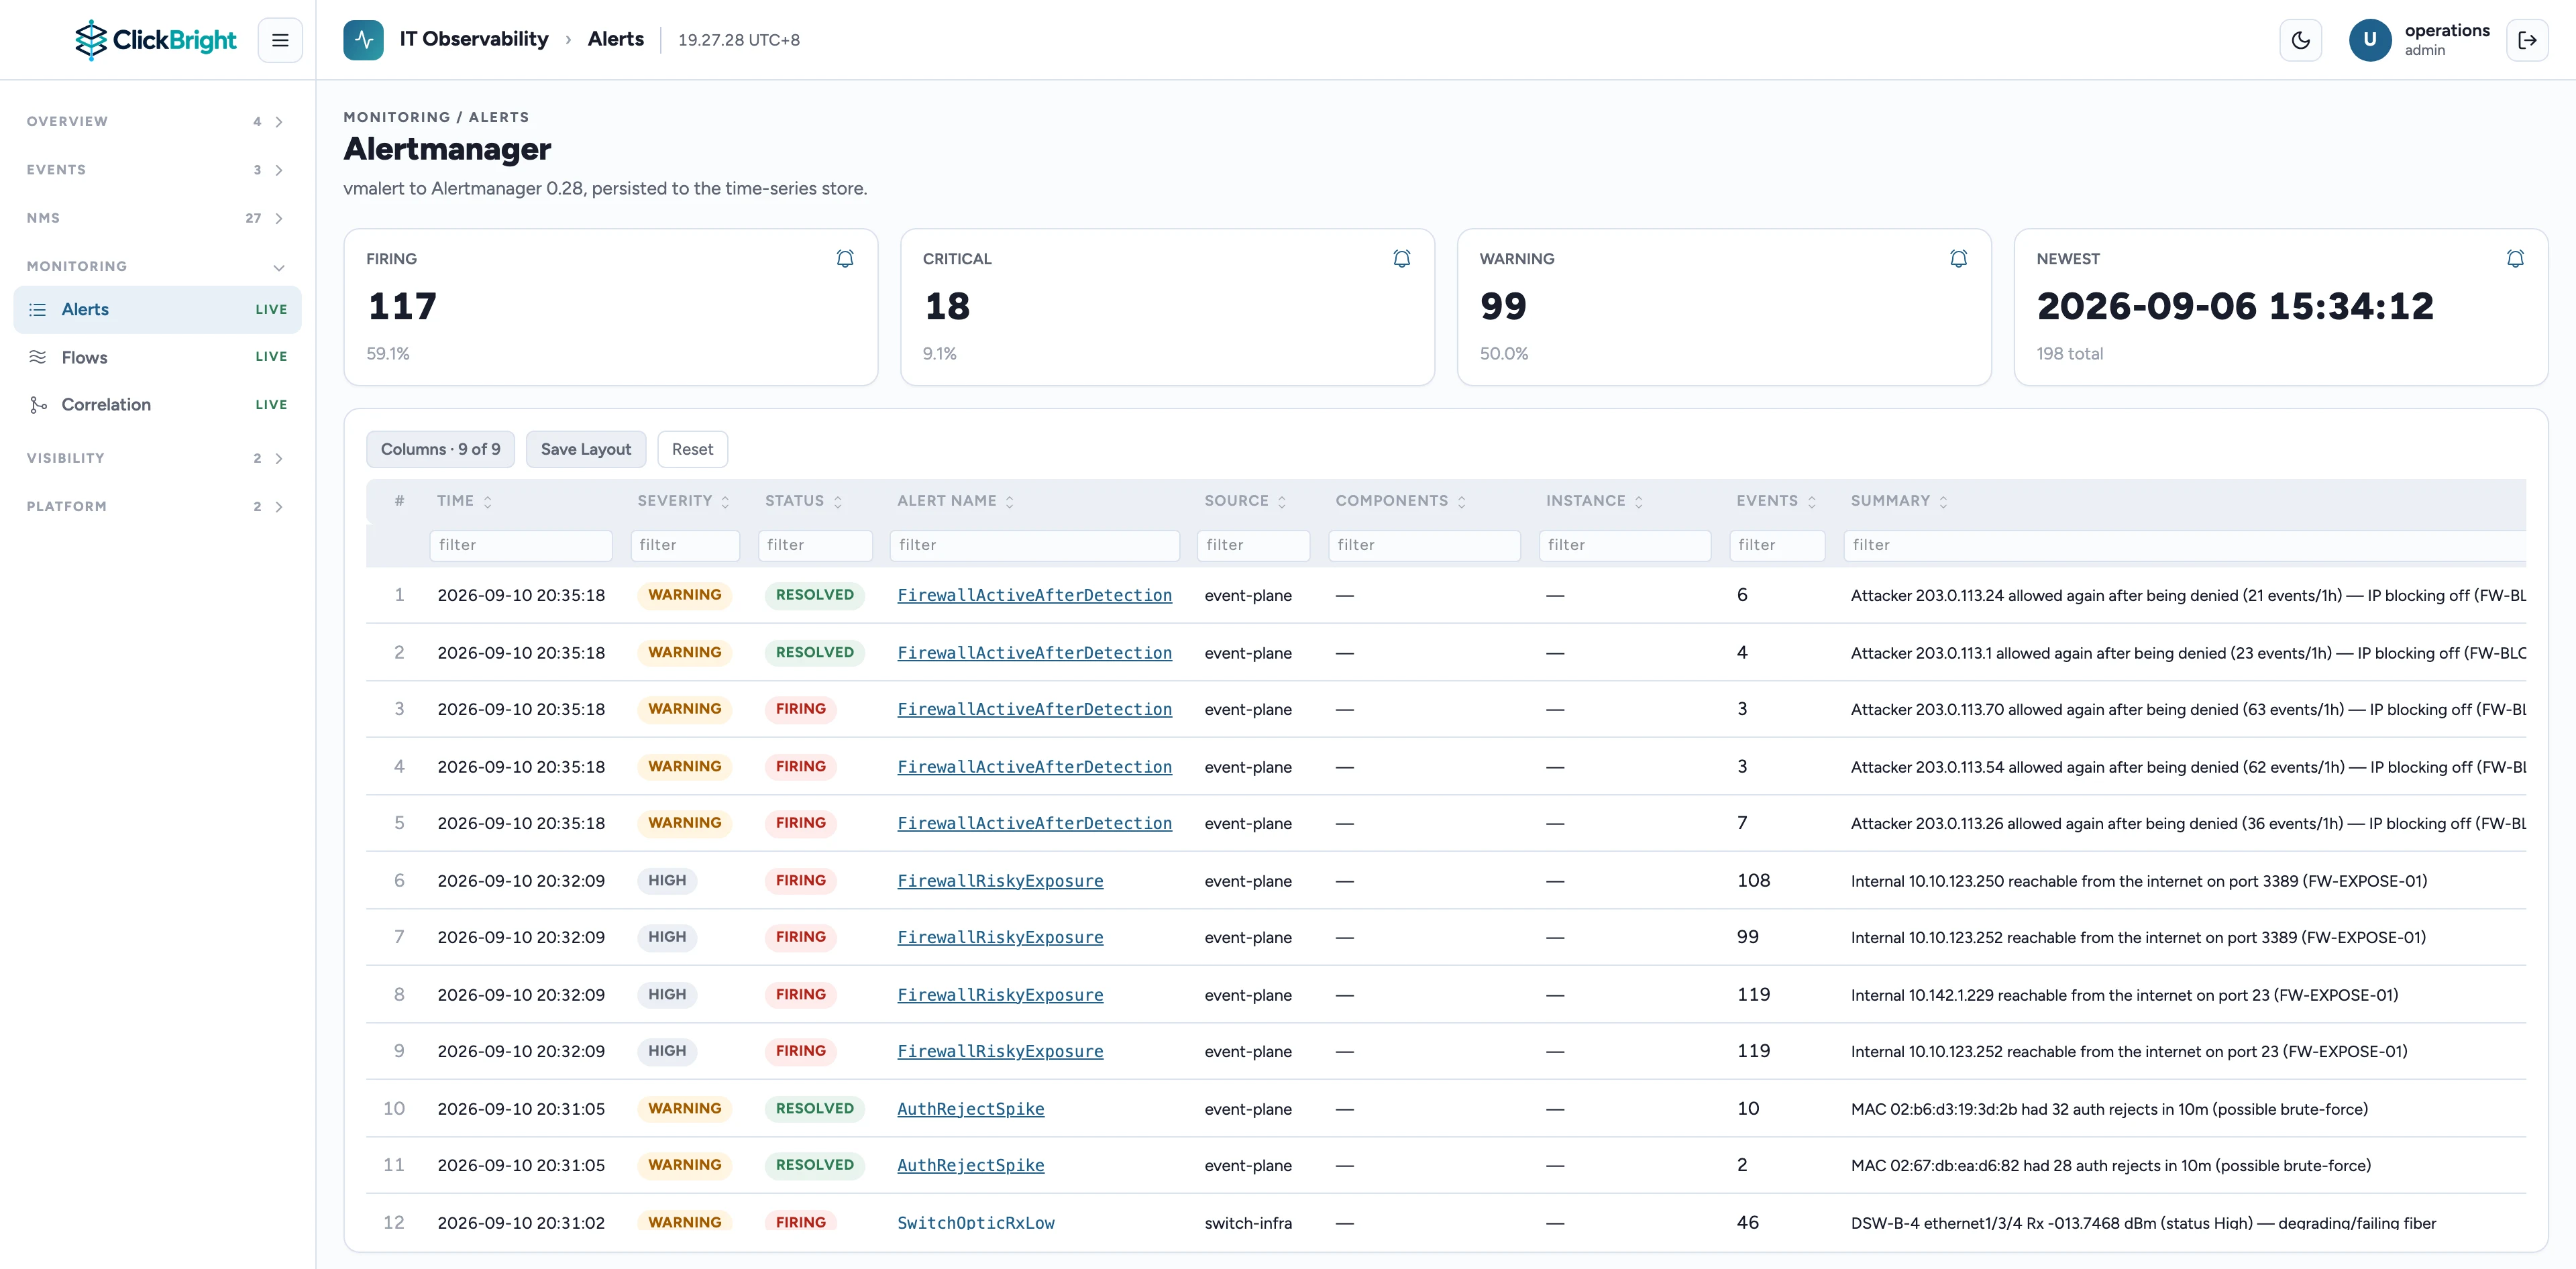Image resolution: width=2576 pixels, height=1269 pixels.
Task: Expand the Events sidebar section
Action: click(x=157, y=170)
